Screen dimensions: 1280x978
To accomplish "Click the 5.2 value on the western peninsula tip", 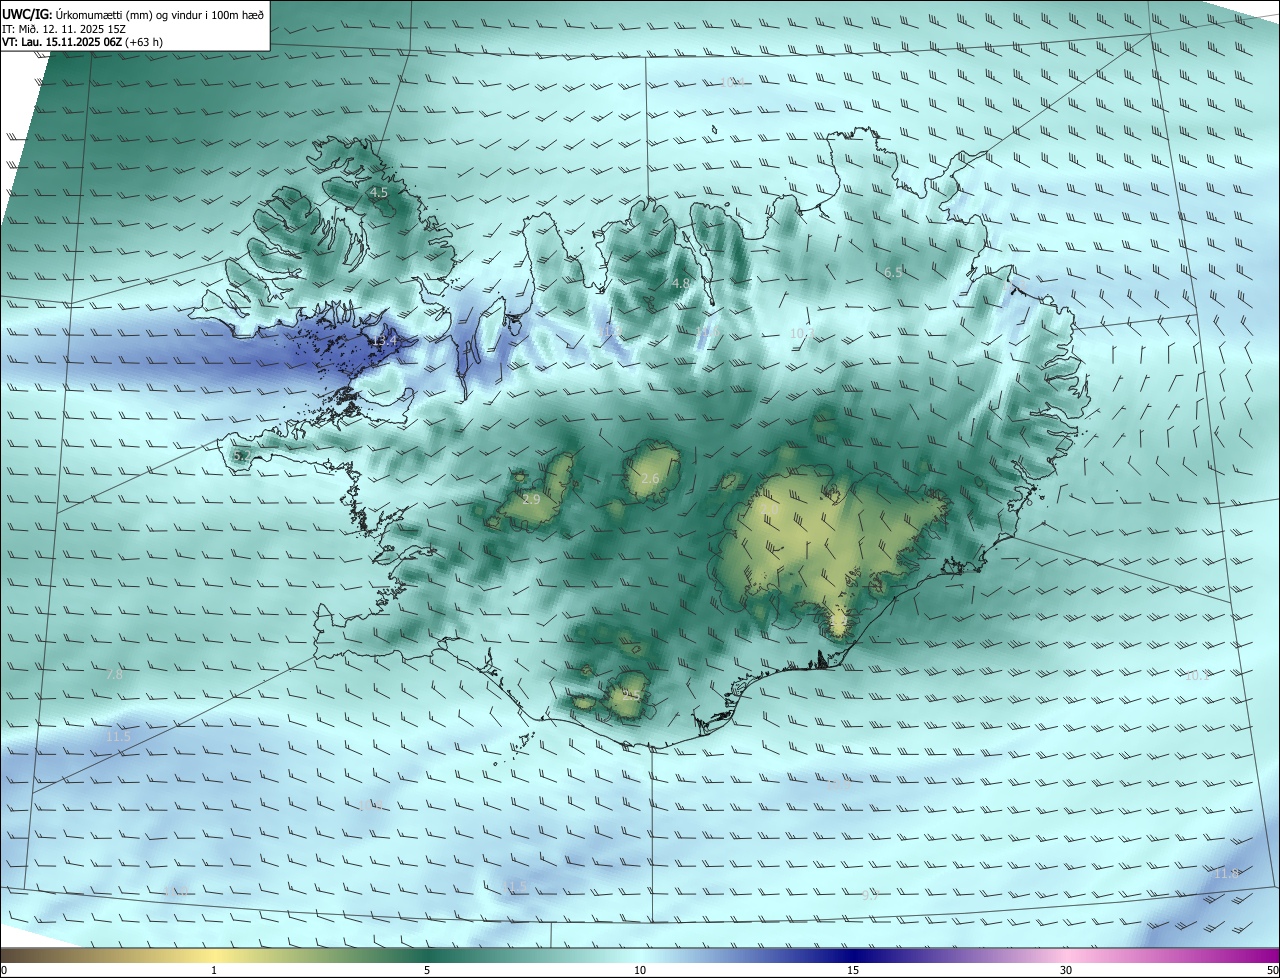I will point(241,456).
